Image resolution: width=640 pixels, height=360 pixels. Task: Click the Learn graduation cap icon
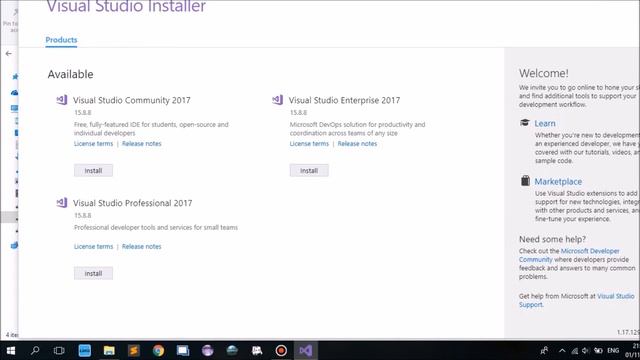click(525, 123)
